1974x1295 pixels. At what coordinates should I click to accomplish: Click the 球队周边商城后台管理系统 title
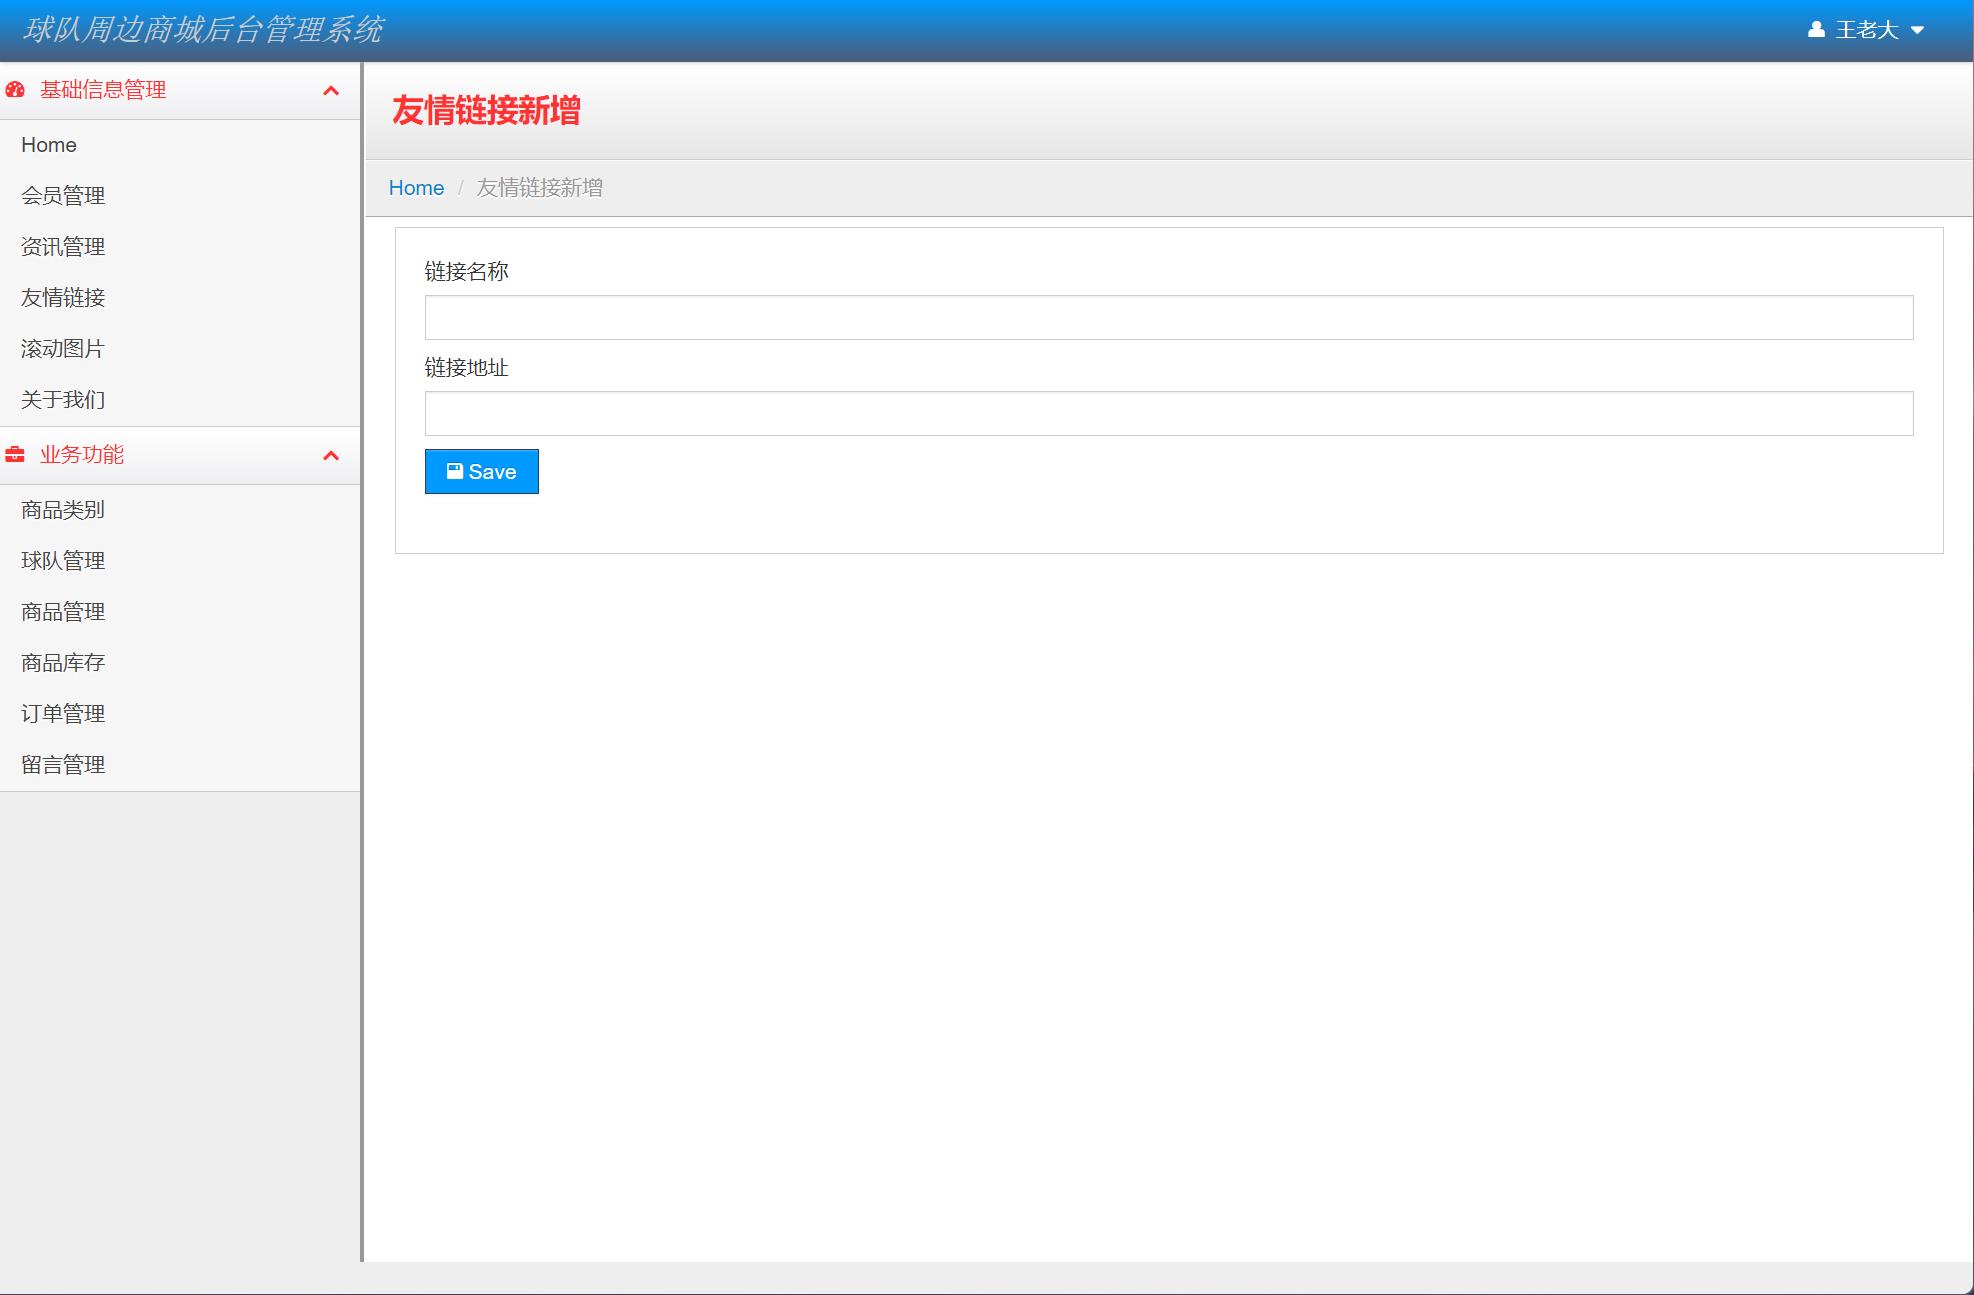203,30
